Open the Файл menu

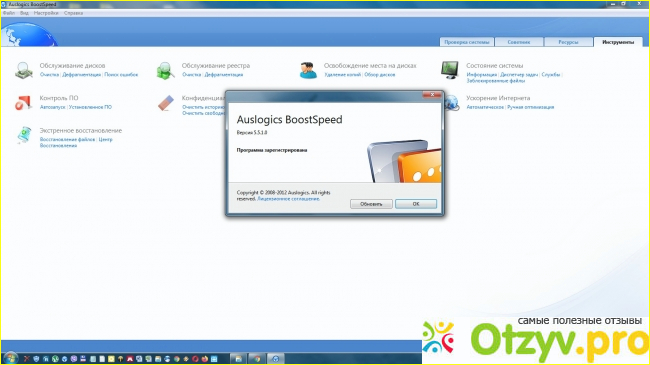pos(9,13)
